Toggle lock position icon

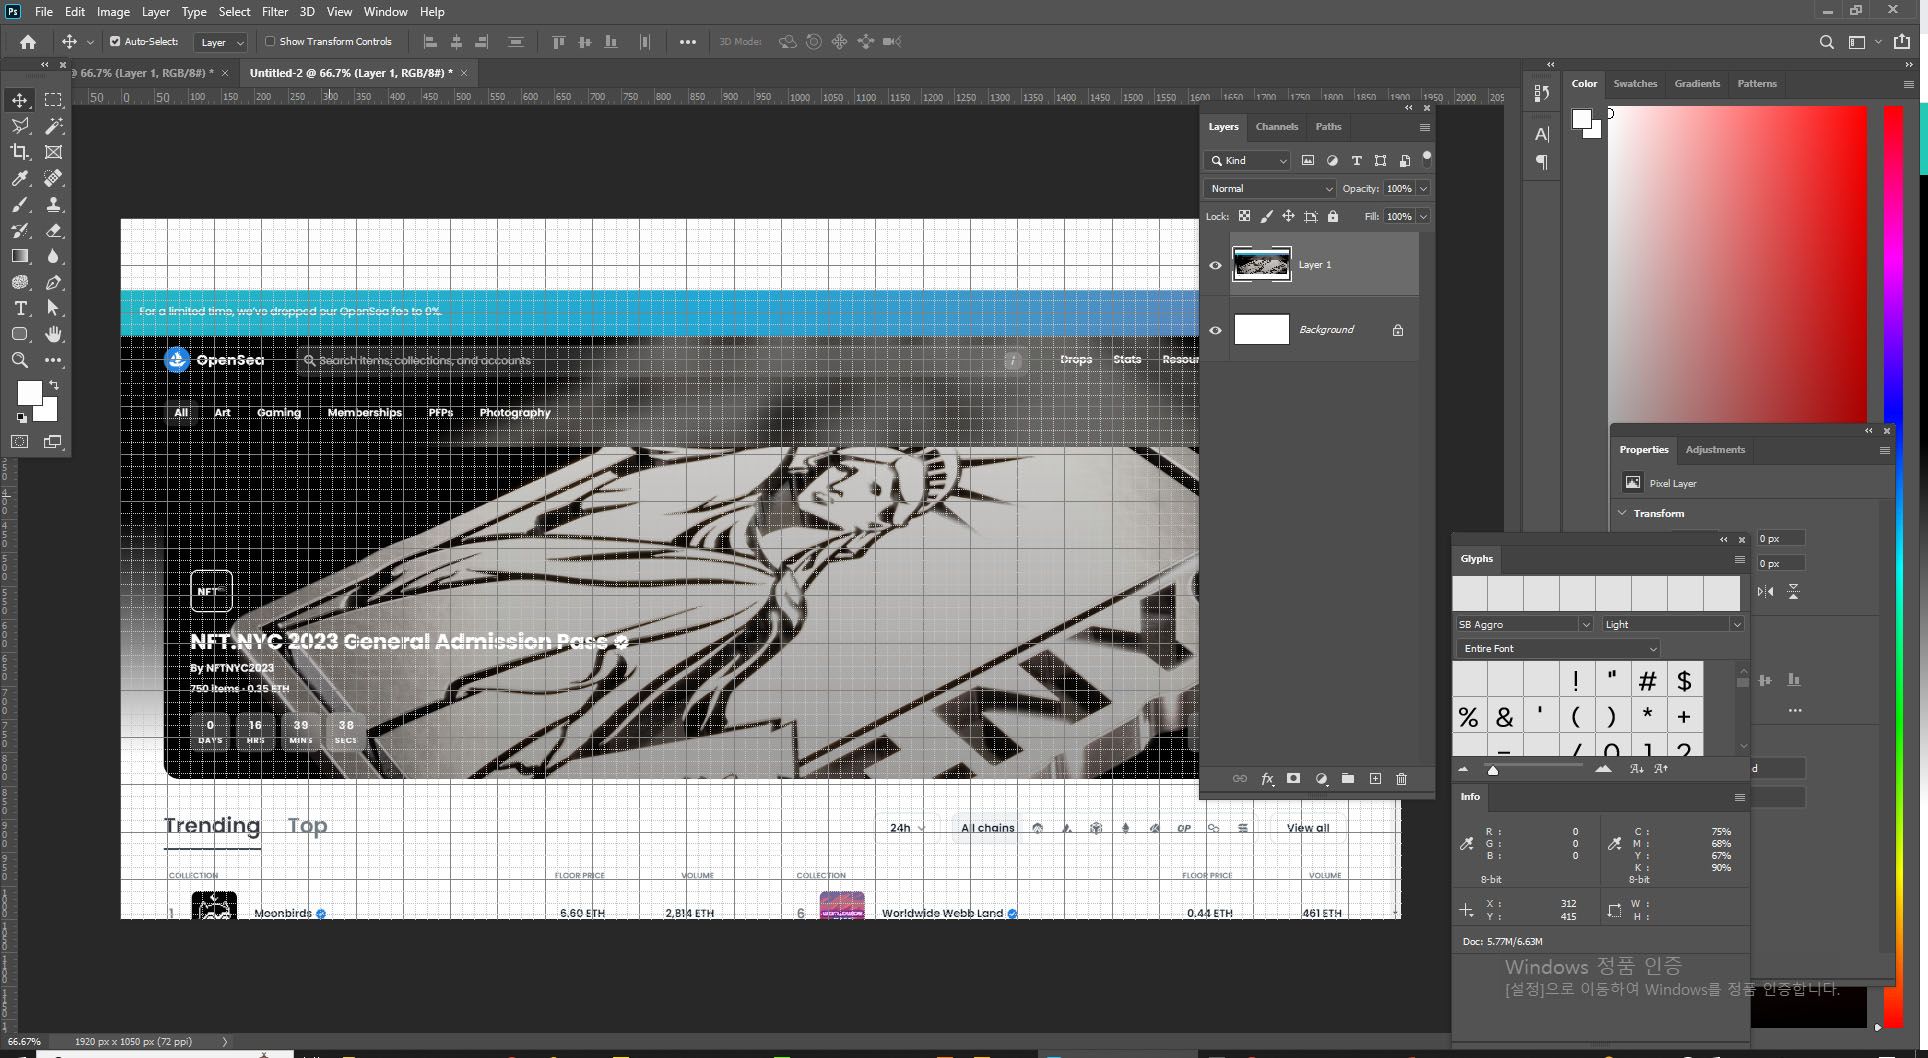point(1288,216)
